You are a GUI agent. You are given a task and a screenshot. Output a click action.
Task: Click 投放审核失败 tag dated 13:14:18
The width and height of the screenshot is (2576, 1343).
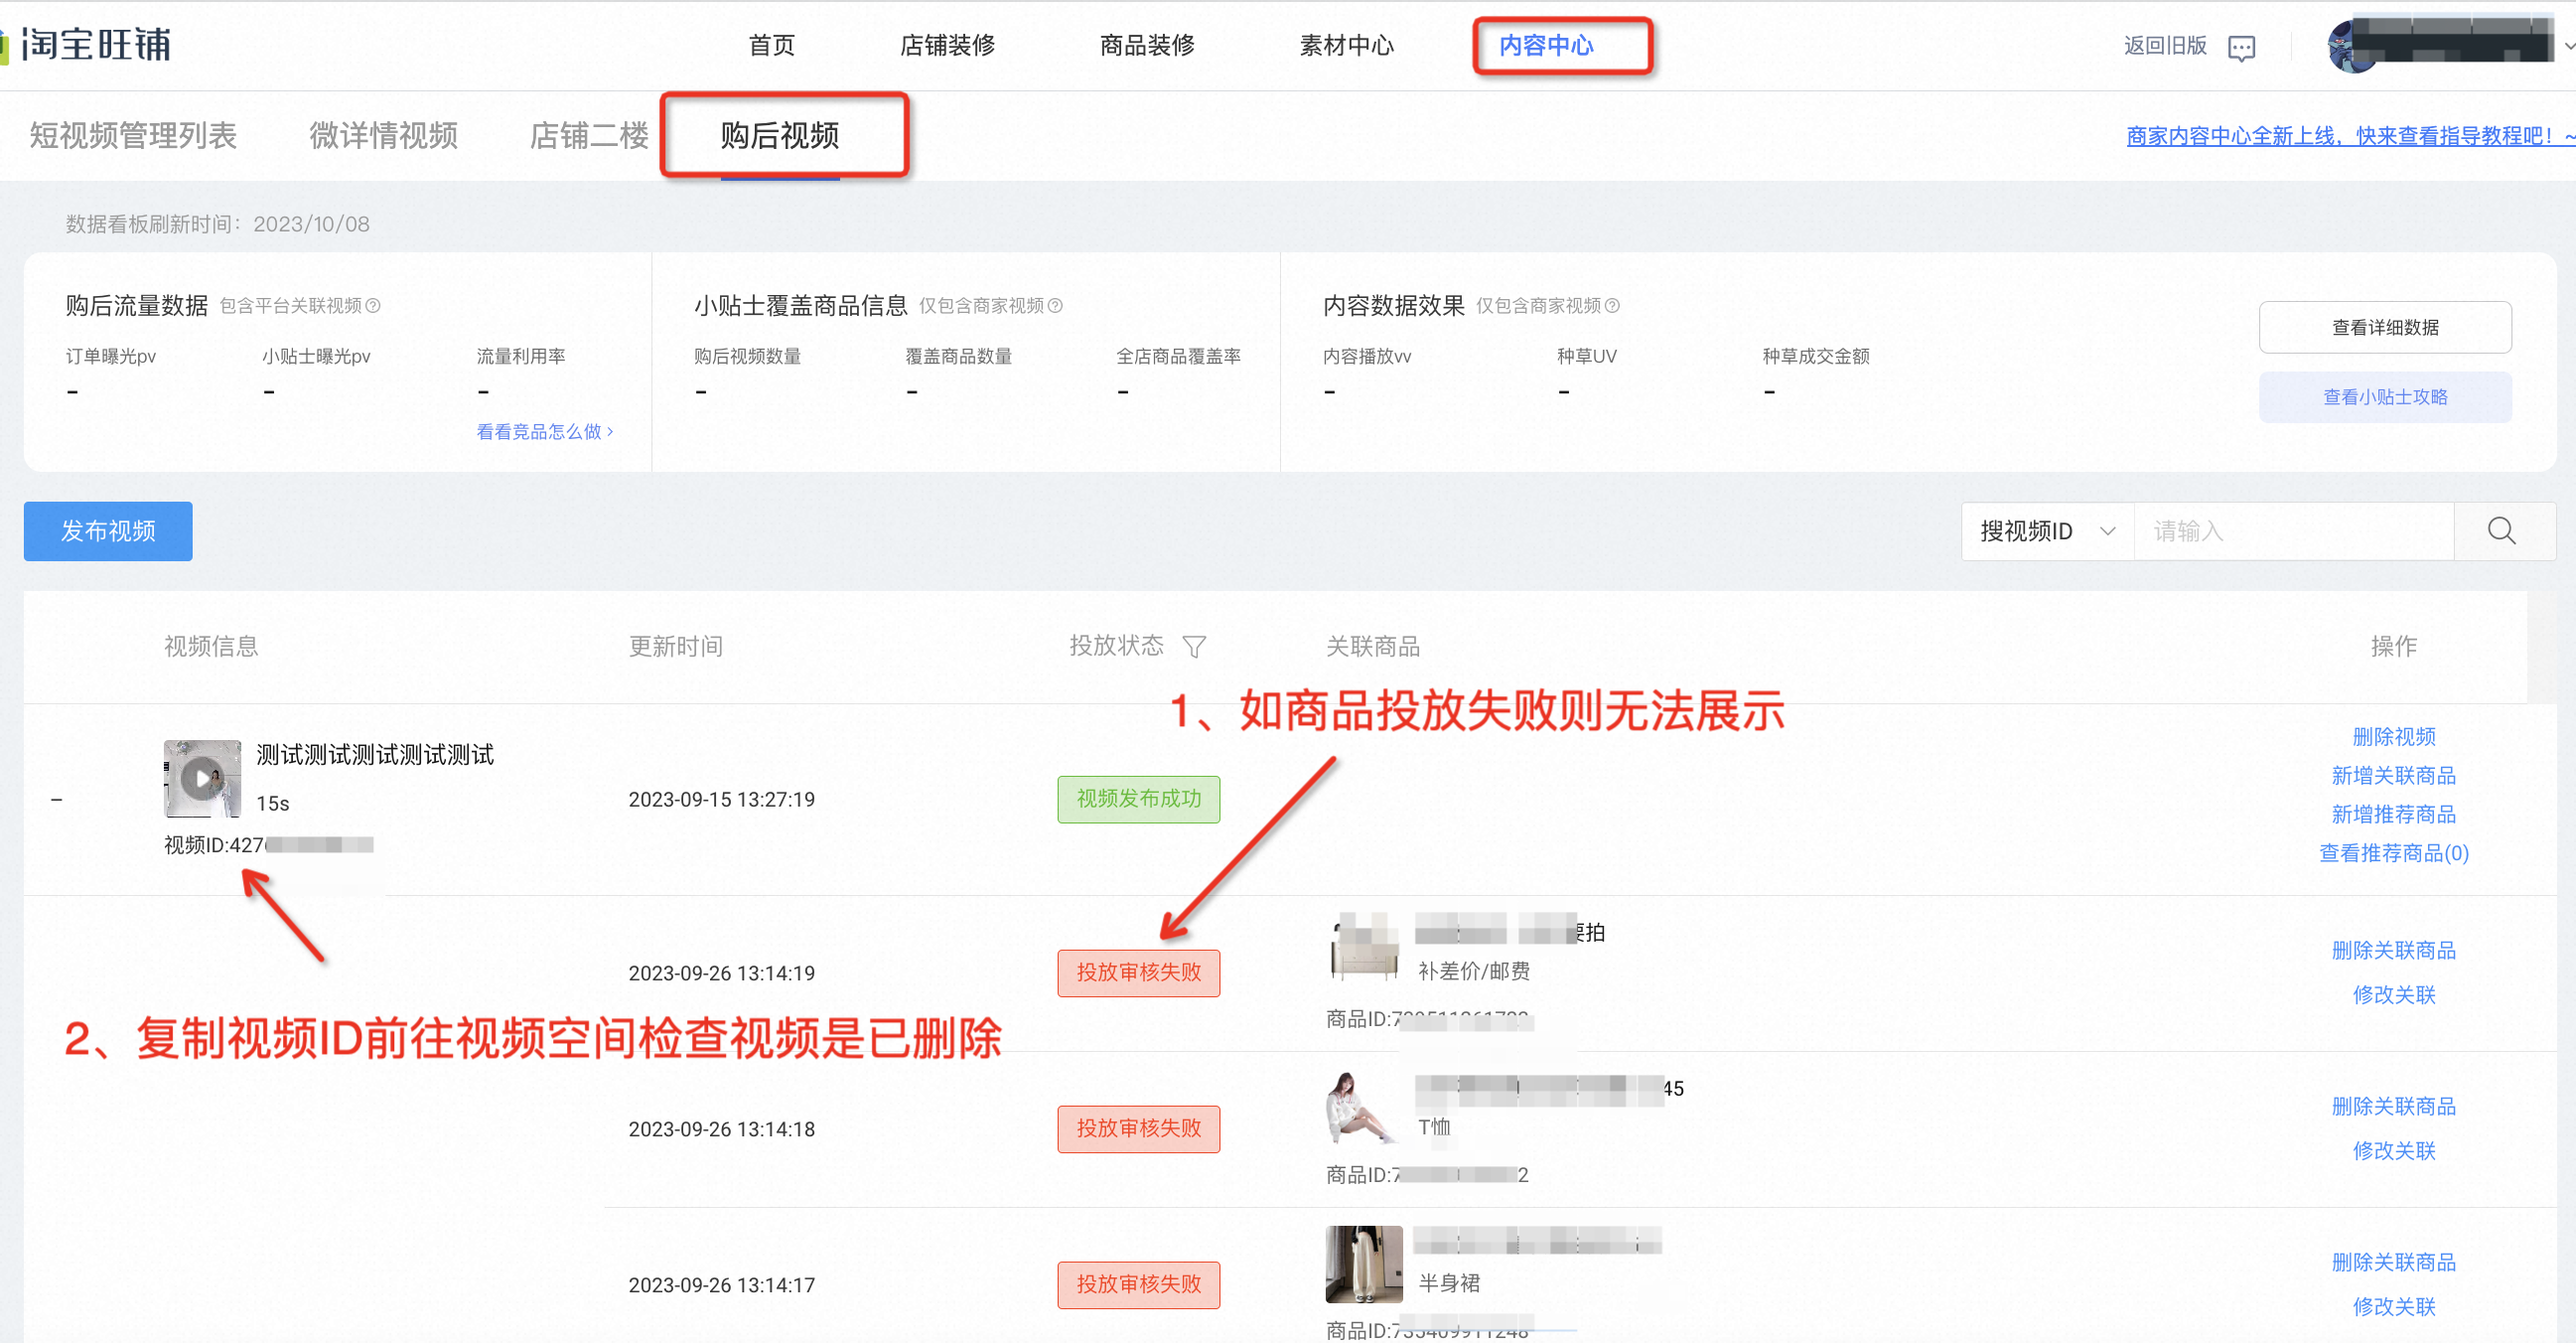(x=1138, y=1129)
